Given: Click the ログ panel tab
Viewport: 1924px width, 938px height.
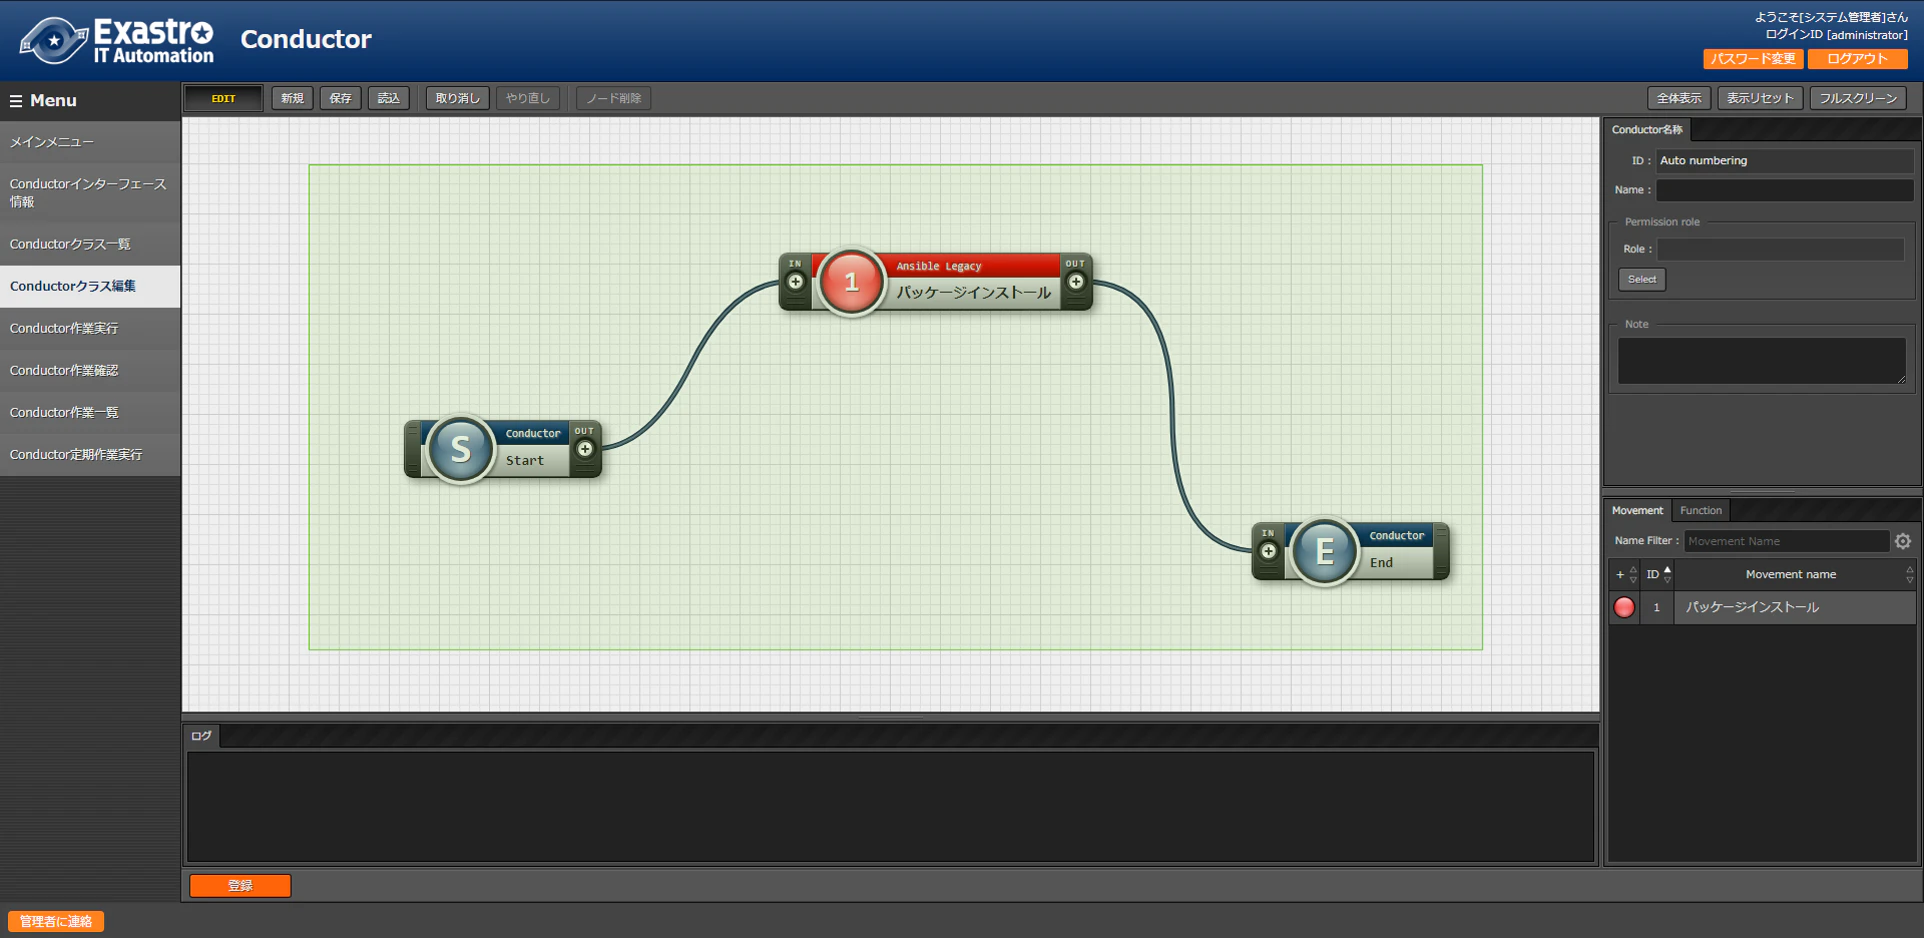Looking at the screenshot, I should click(201, 736).
